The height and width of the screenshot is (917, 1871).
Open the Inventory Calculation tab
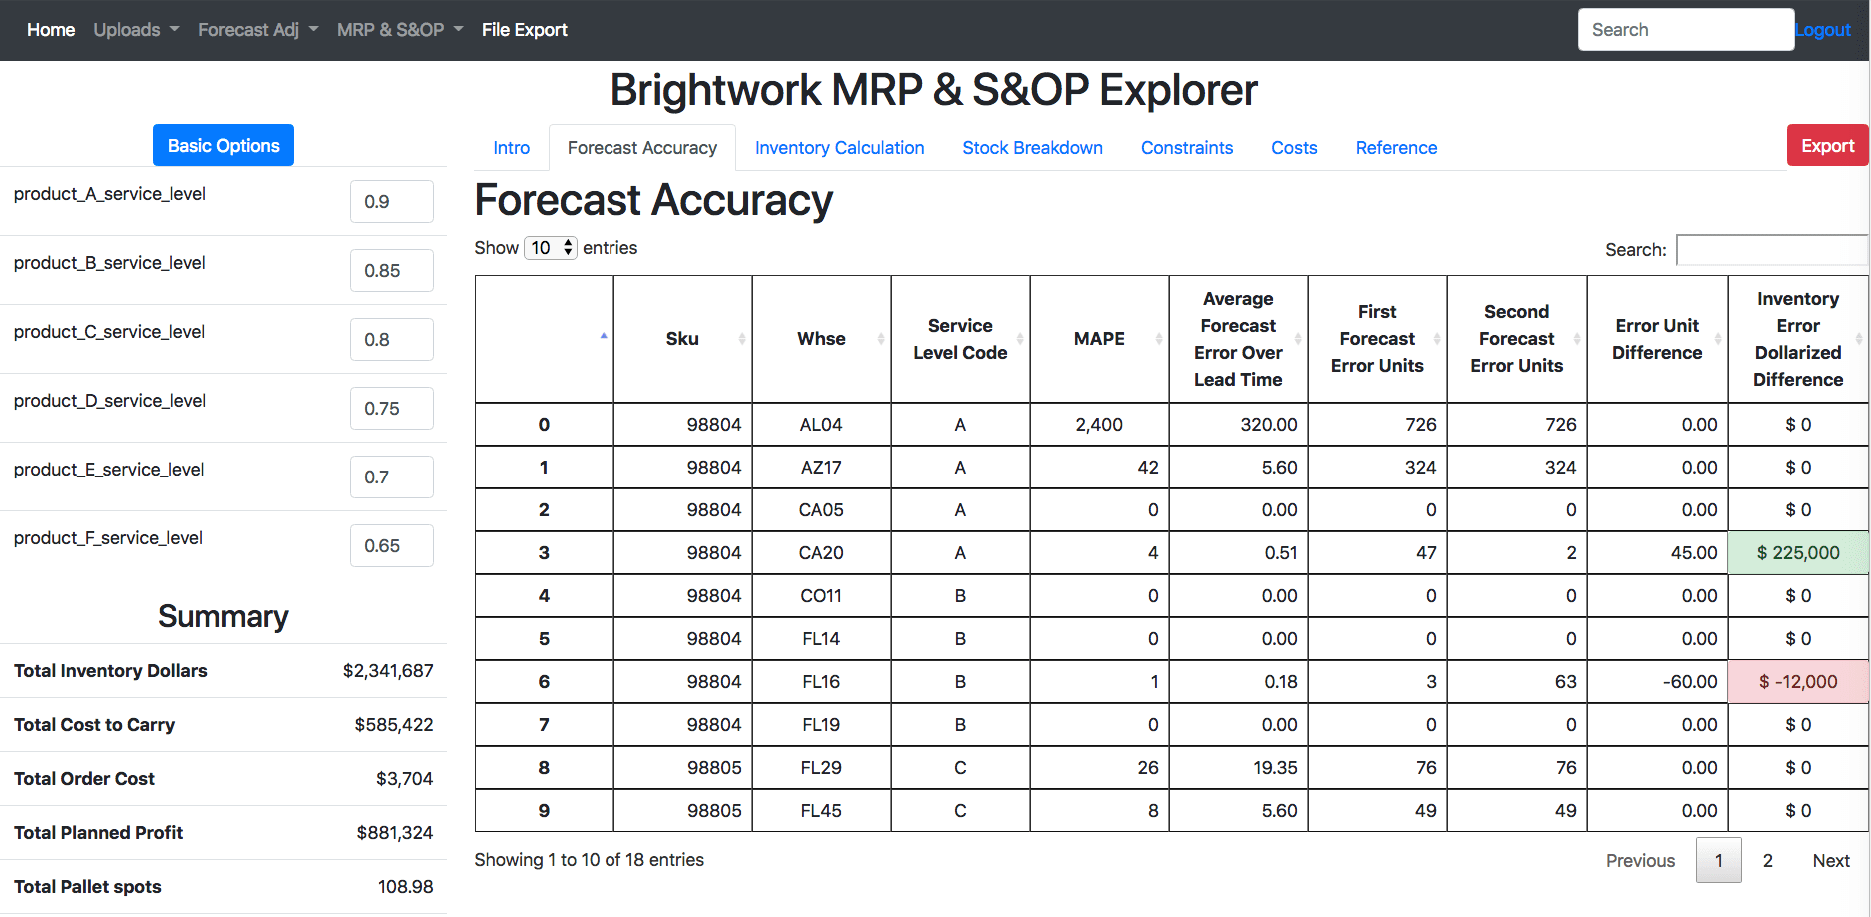click(839, 148)
